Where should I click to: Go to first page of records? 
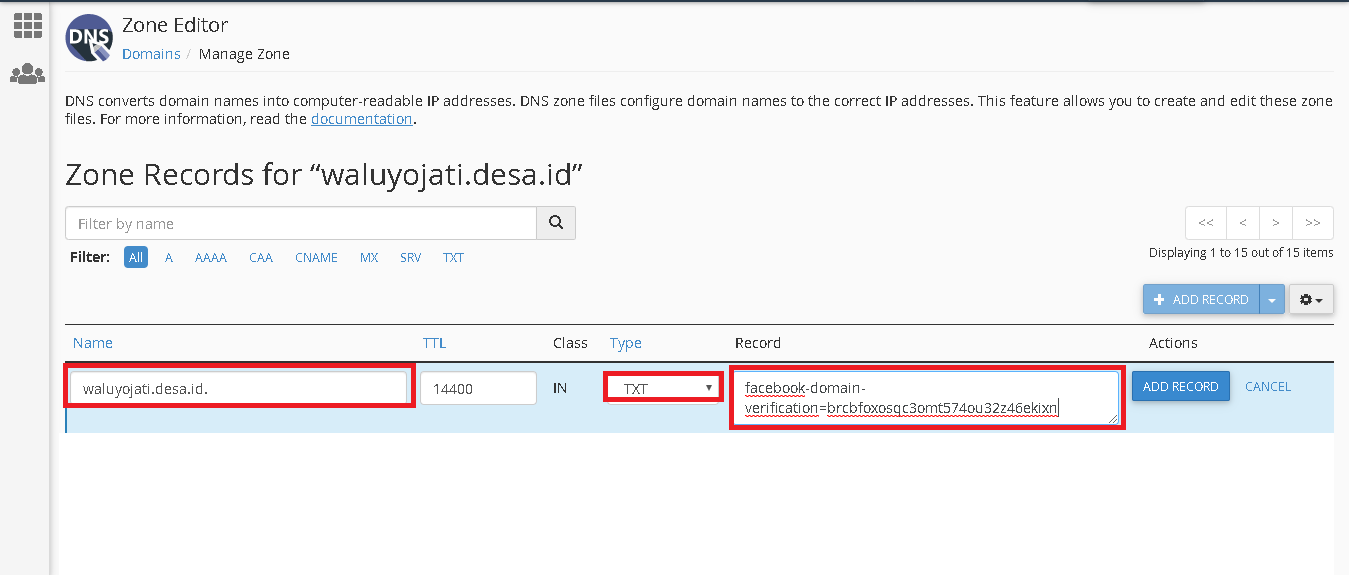coord(1206,222)
